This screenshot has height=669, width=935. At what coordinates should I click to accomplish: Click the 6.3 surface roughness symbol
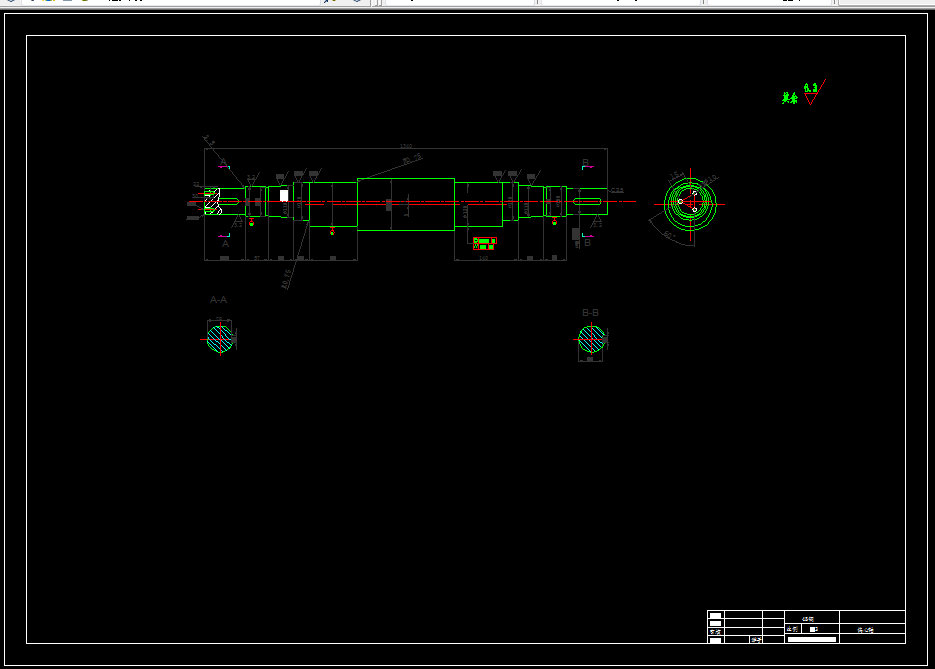(x=813, y=92)
